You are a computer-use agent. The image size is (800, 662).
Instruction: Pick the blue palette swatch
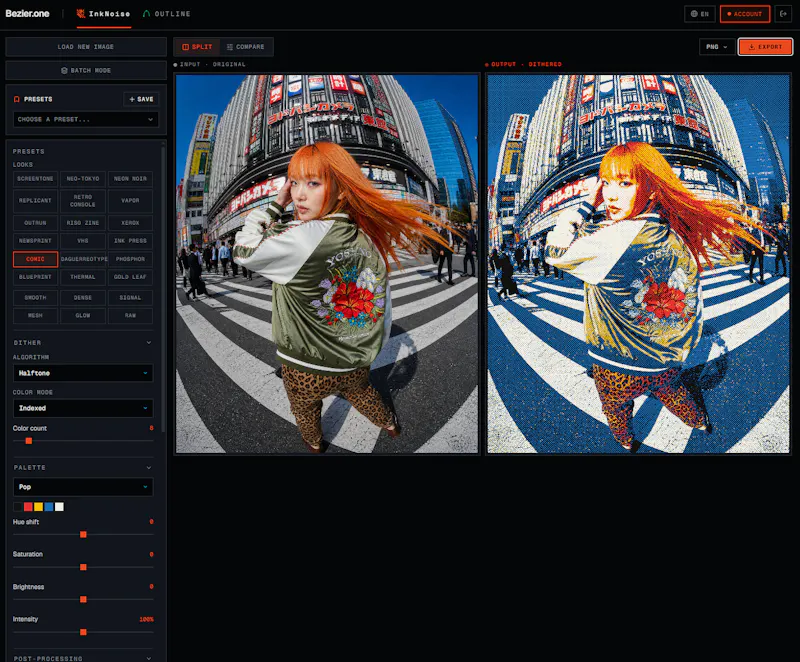(x=49, y=506)
